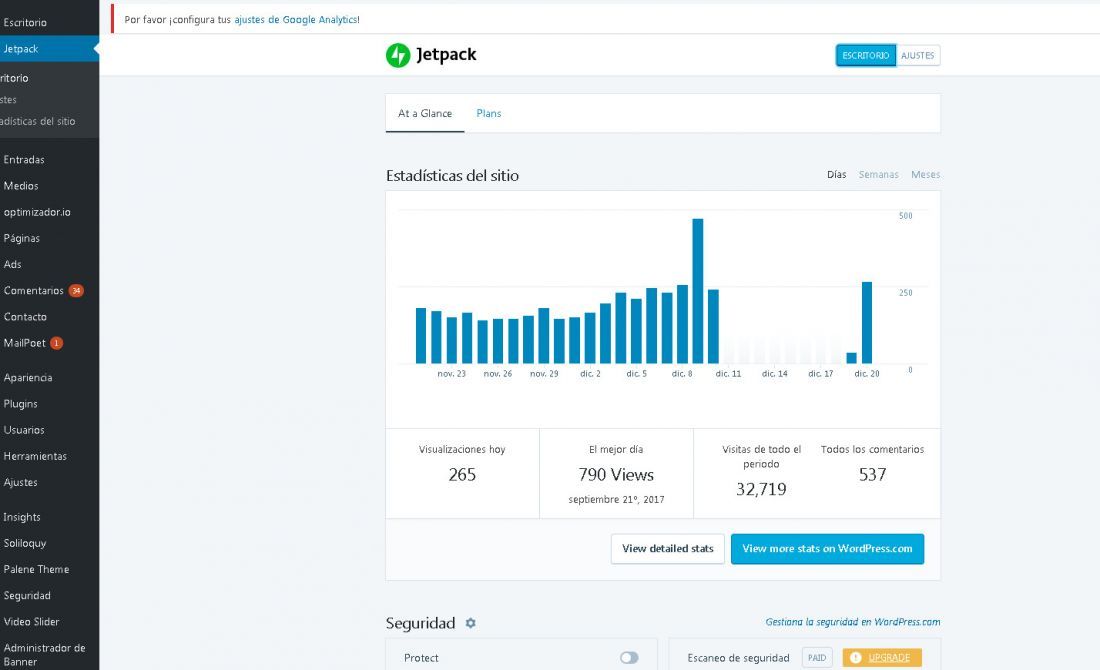Switch to the Ajustes view button

click(918, 55)
